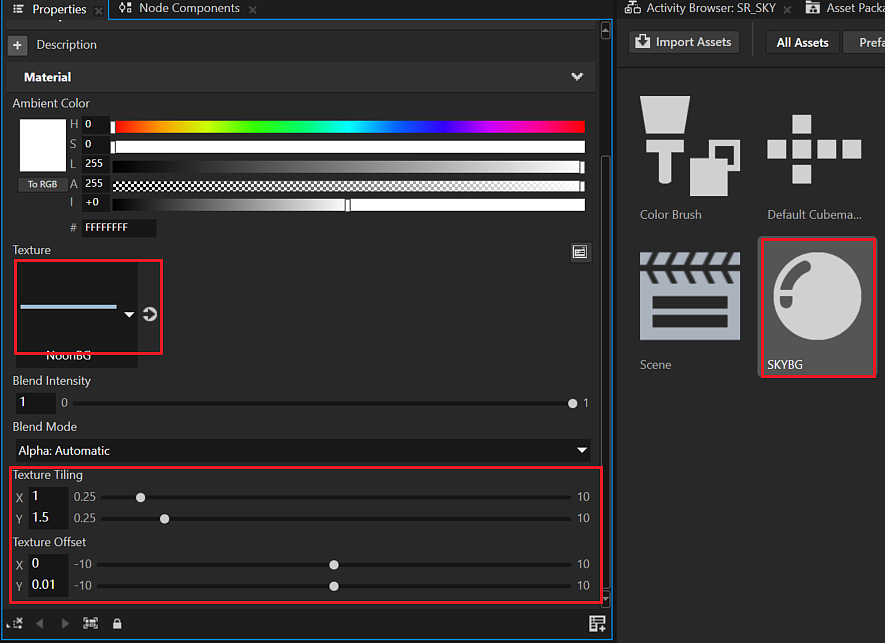
Task: Select the SKYBG material asset
Action: (x=817, y=308)
